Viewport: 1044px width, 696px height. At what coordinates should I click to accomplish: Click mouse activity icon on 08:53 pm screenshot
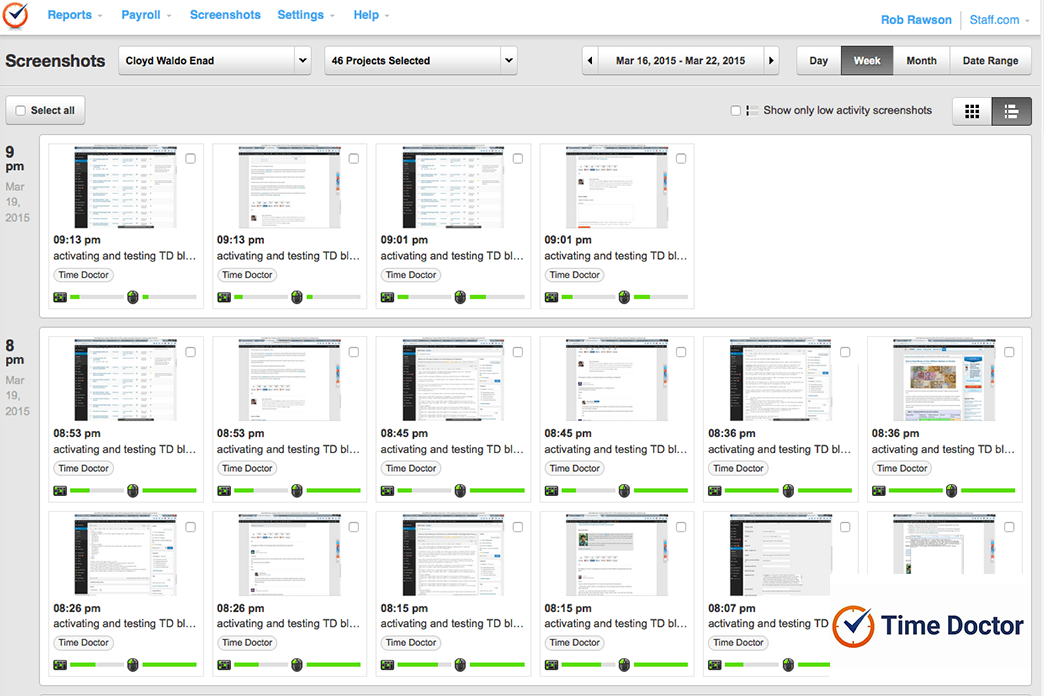132,491
